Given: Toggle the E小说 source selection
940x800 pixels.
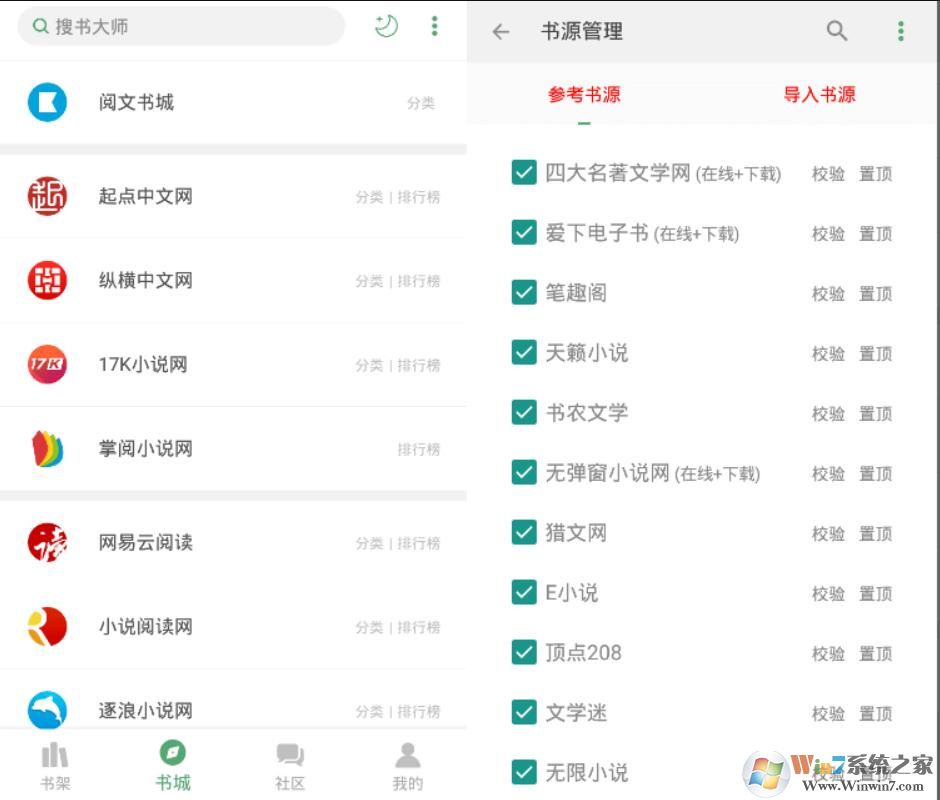Looking at the screenshot, I should point(524,593).
